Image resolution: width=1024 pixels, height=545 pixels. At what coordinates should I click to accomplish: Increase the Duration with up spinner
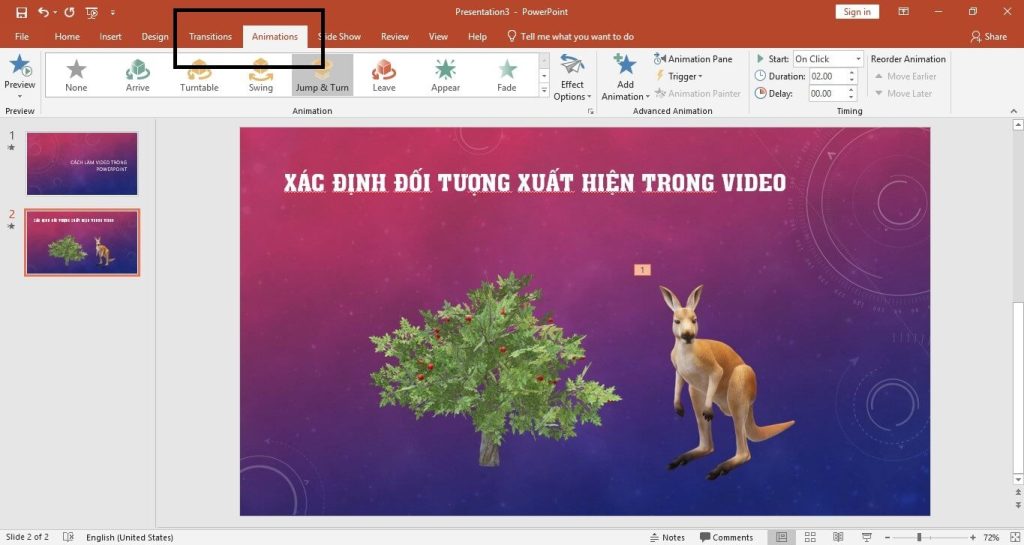852,72
